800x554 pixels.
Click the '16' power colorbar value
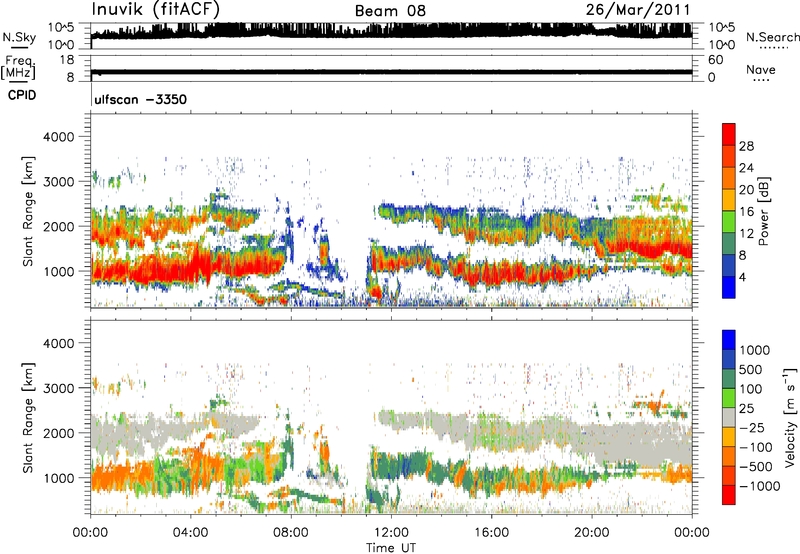[x=746, y=211]
